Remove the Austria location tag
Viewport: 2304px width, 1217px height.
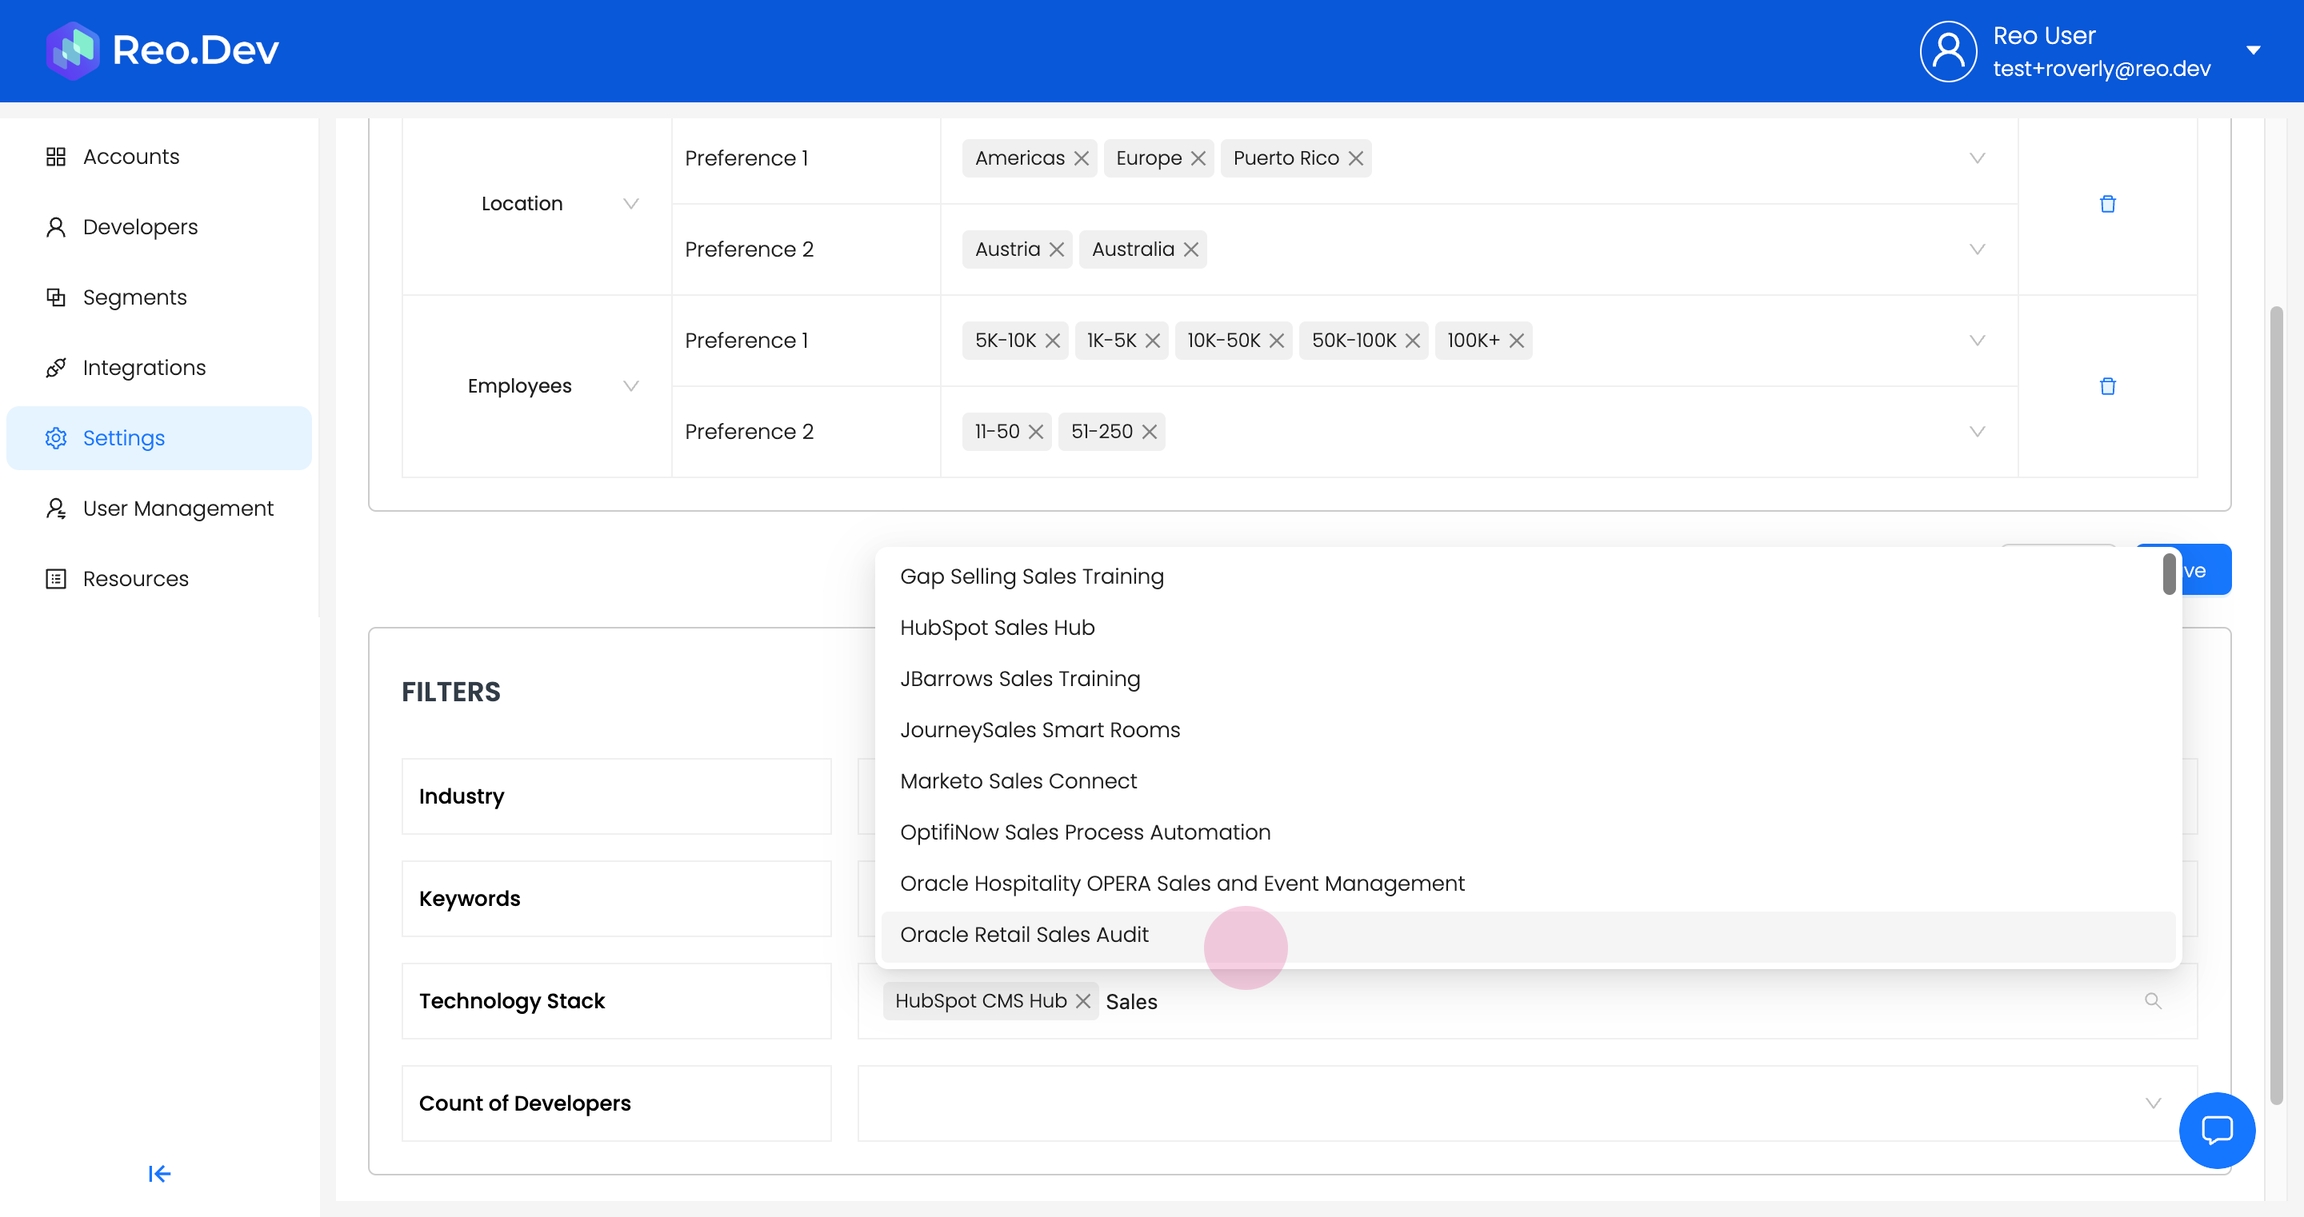(x=1056, y=250)
